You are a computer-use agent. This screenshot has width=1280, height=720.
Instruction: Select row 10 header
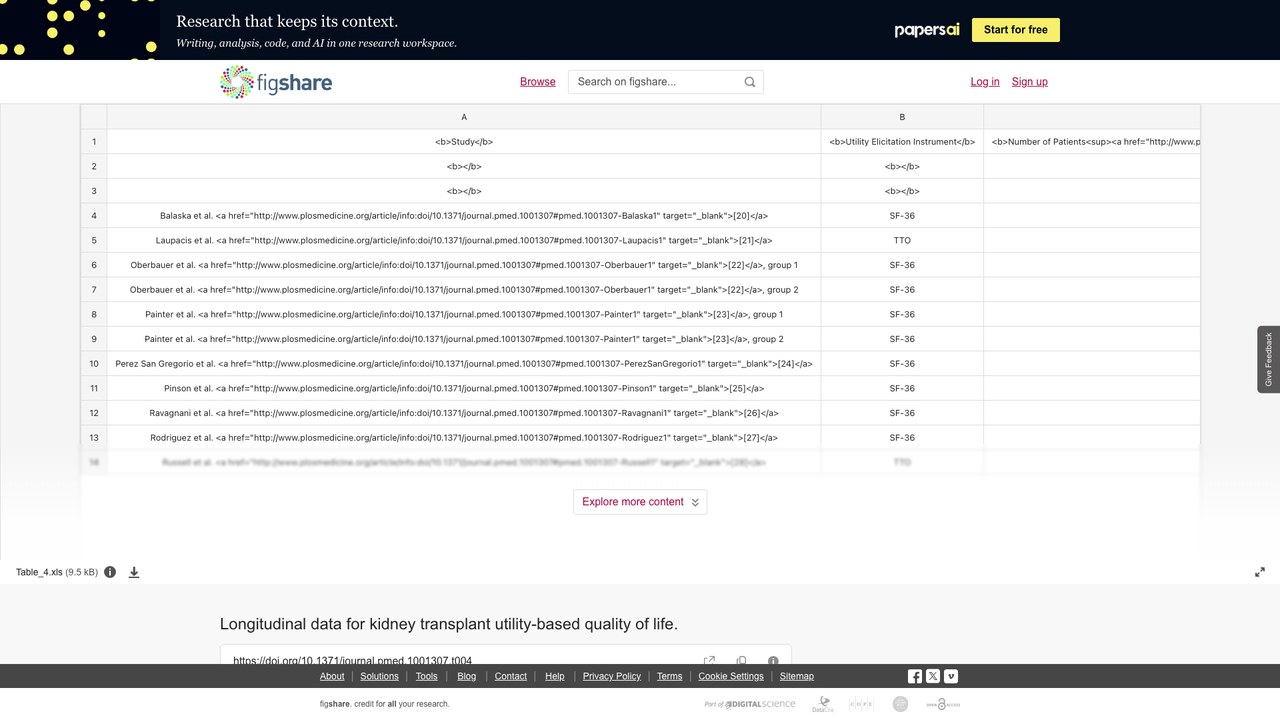click(94, 364)
